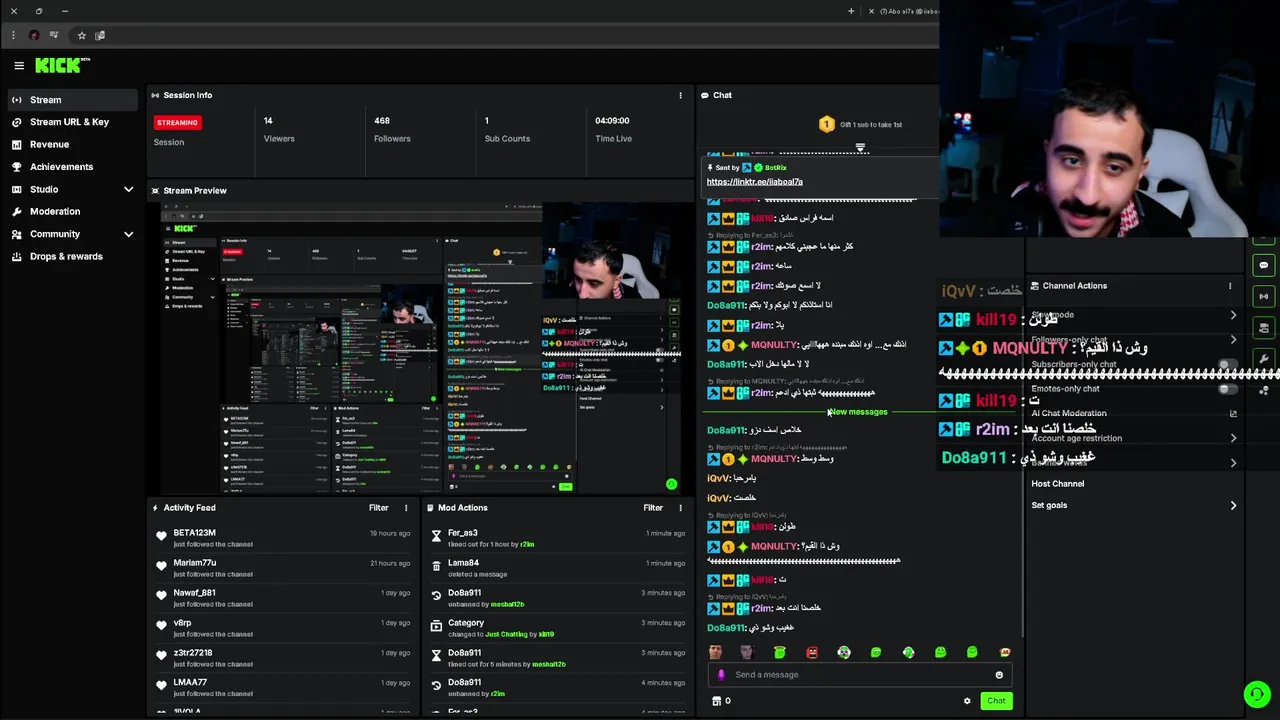1280x720 pixels.
Task: Open the linktr.ee link in chat
Action: [754, 182]
